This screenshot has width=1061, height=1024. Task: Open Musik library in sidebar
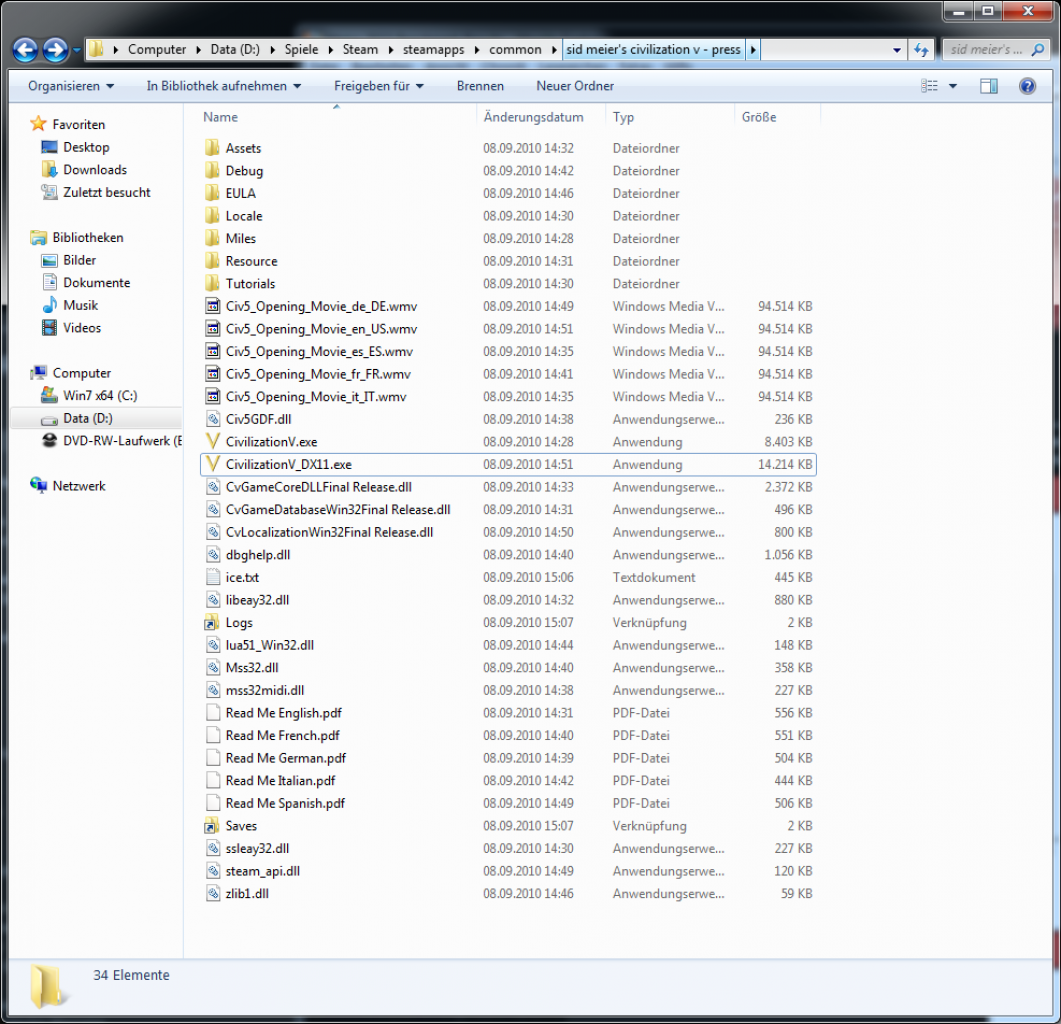(x=81, y=305)
